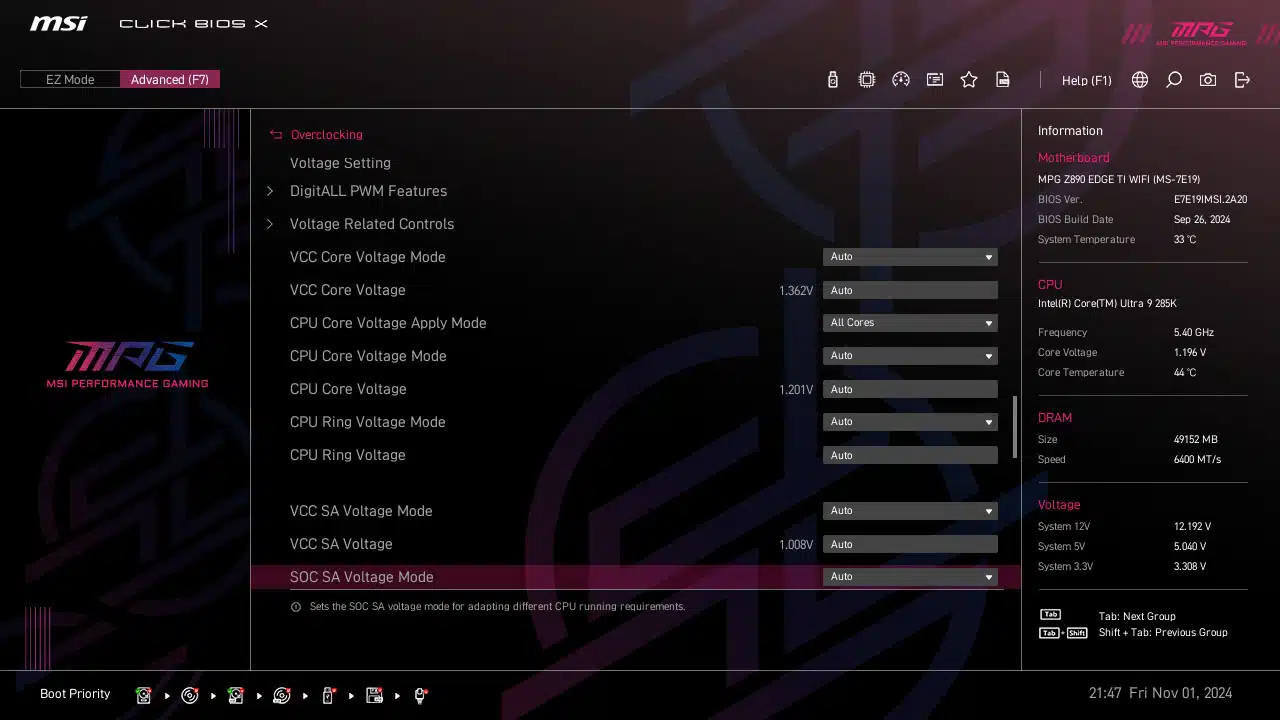
Task: Select Advanced (F7) mode
Action: click(170, 80)
